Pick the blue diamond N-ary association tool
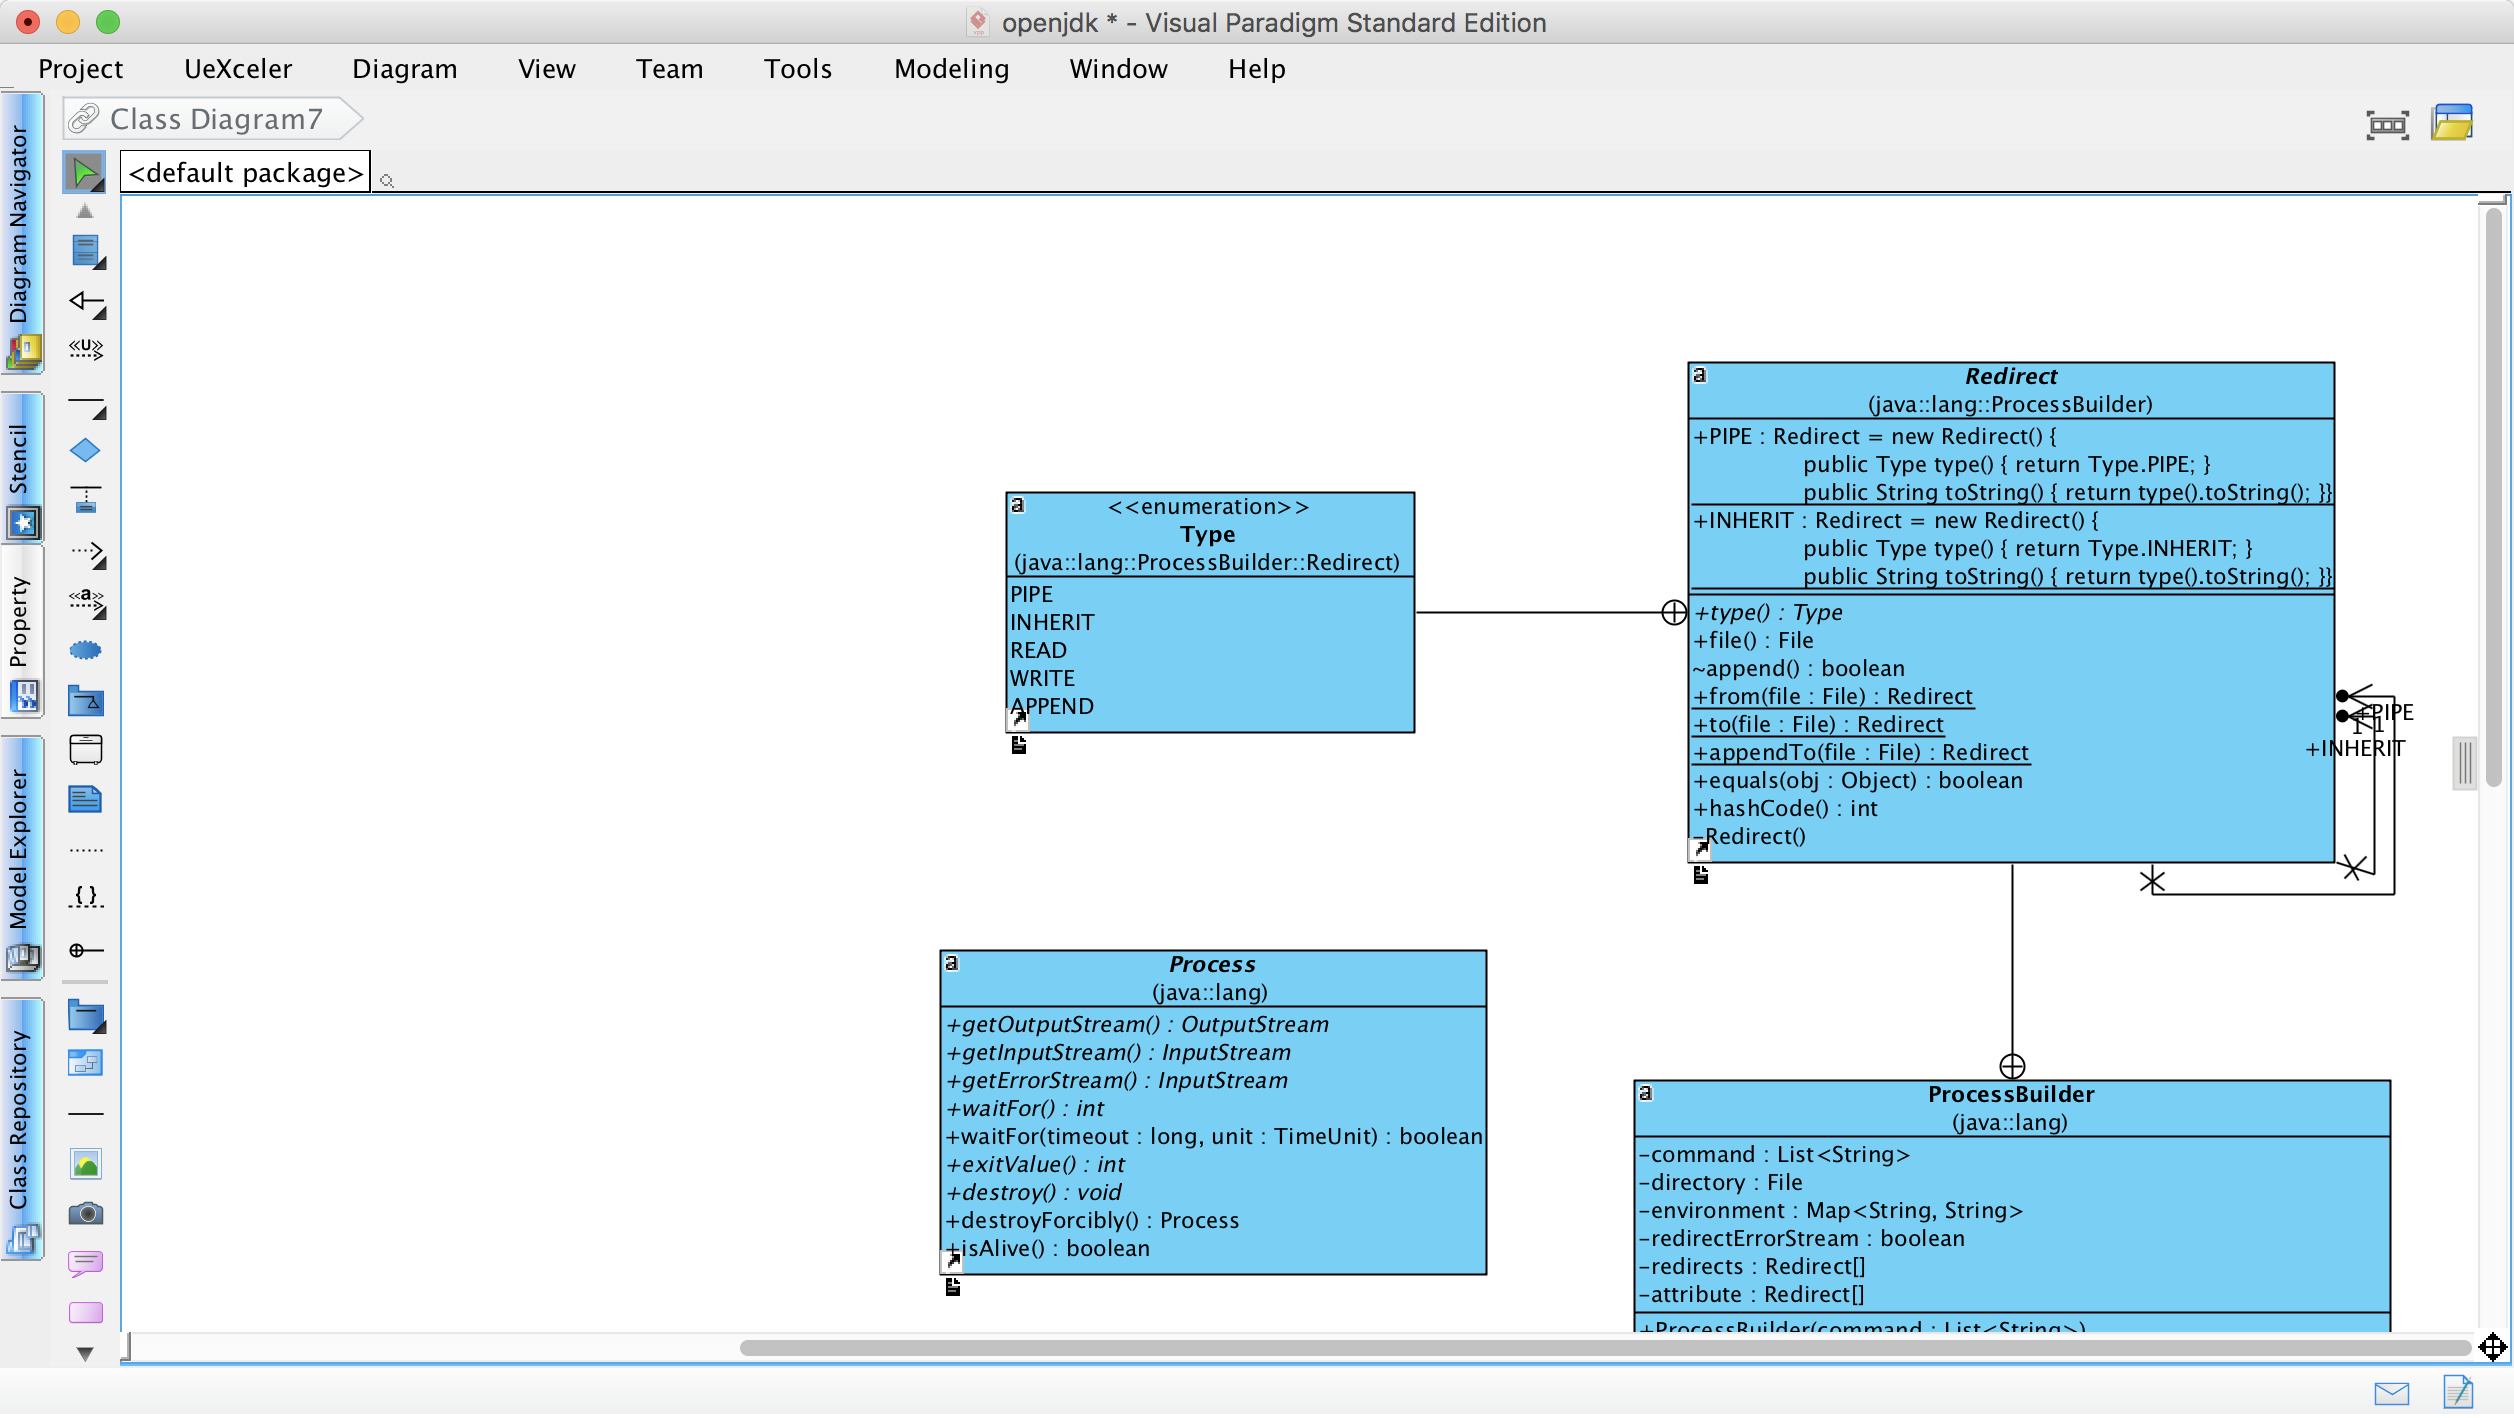This screenshot has width=2514, height=1418. click(x=85, y=451)
